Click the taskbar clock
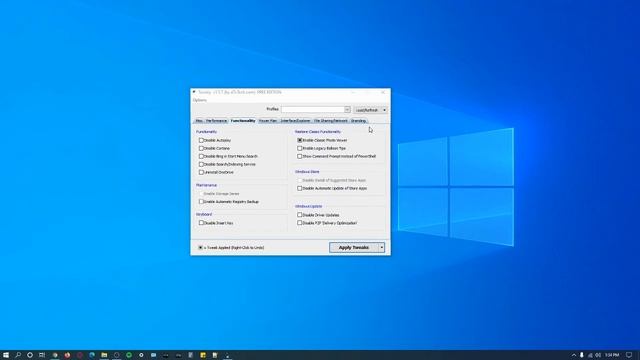Screen dimensions: 640x360 pyautogui.click(x=612, y=355)
